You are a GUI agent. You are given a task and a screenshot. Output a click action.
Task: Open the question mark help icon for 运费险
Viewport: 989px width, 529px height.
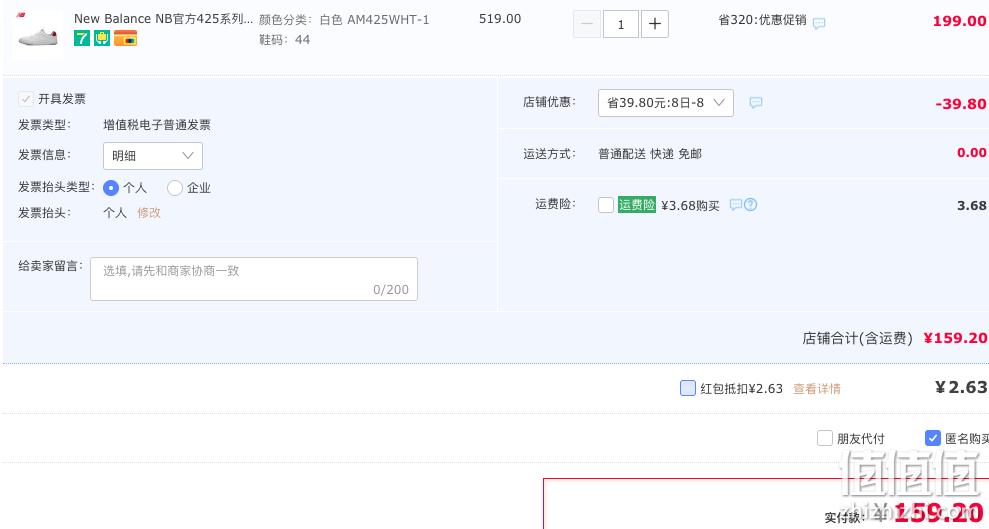click(x=751, y=205)
